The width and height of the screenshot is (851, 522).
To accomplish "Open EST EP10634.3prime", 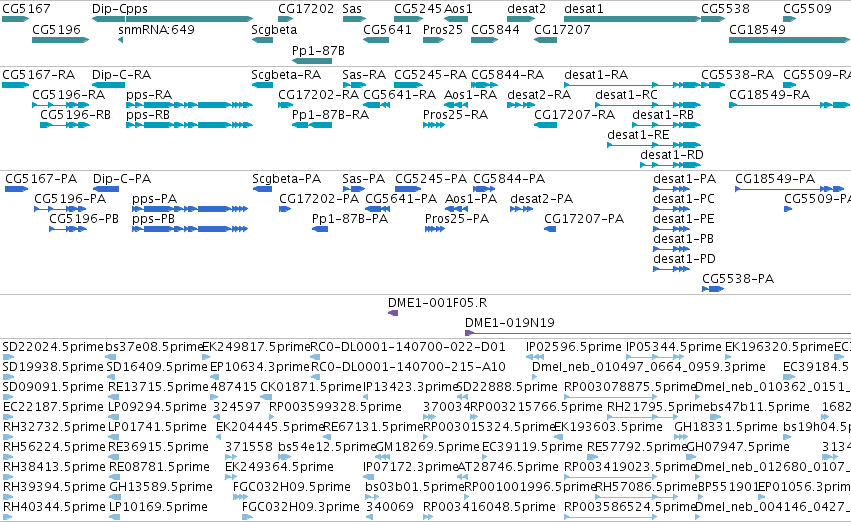I will pos(260,367).
